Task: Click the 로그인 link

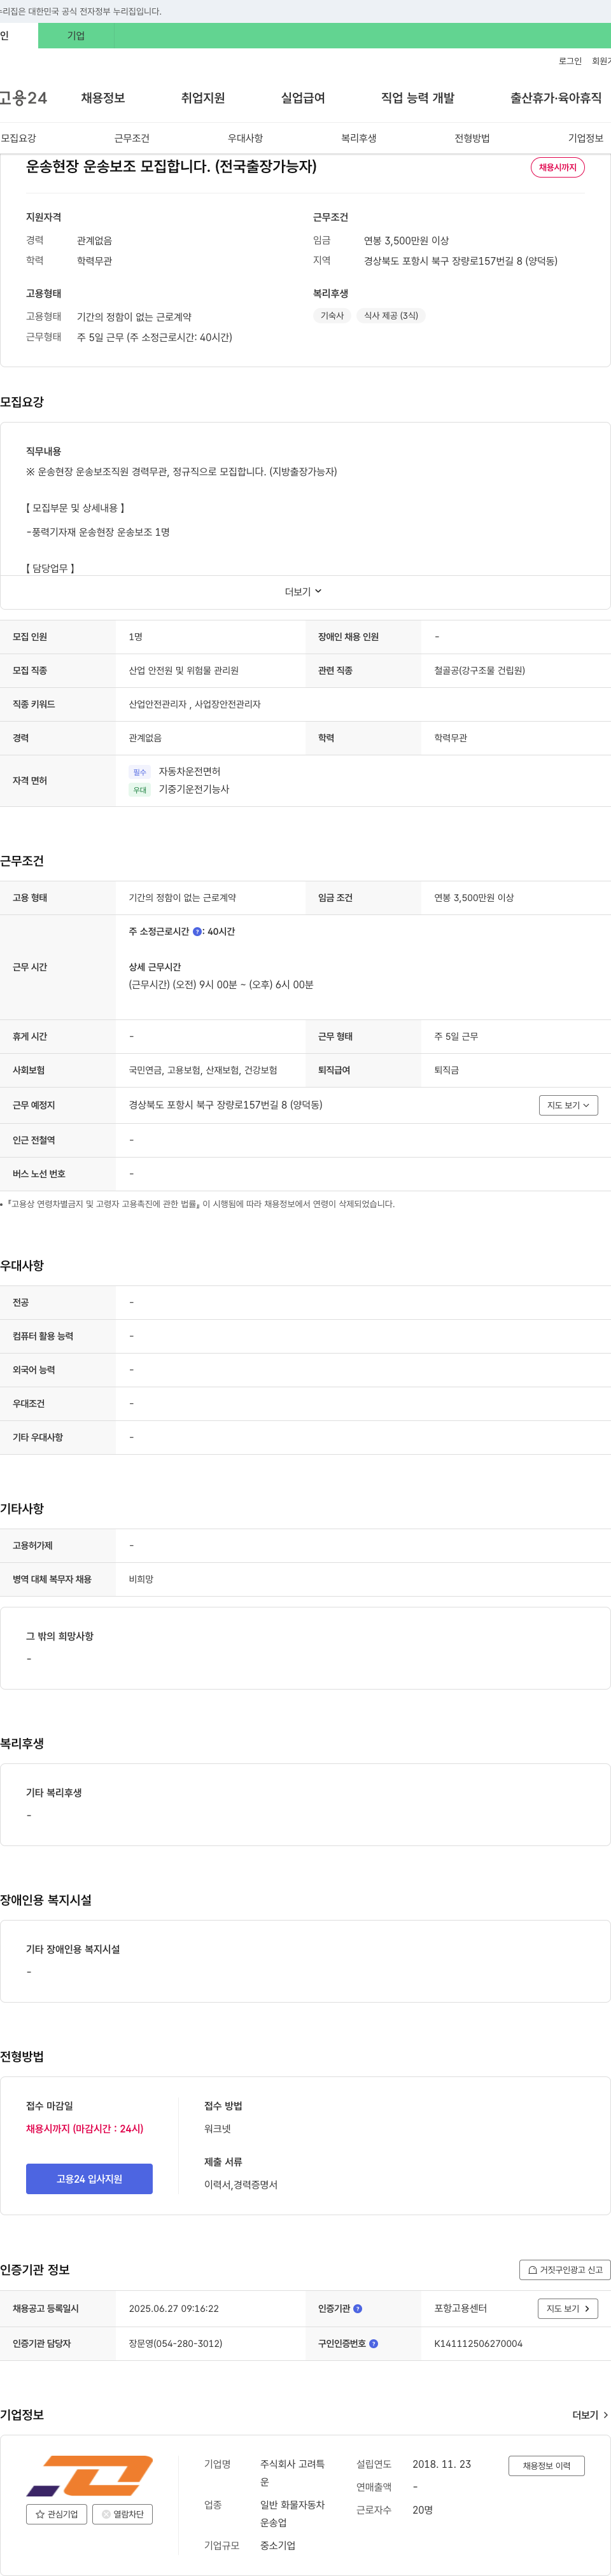Action: point(570,61)
